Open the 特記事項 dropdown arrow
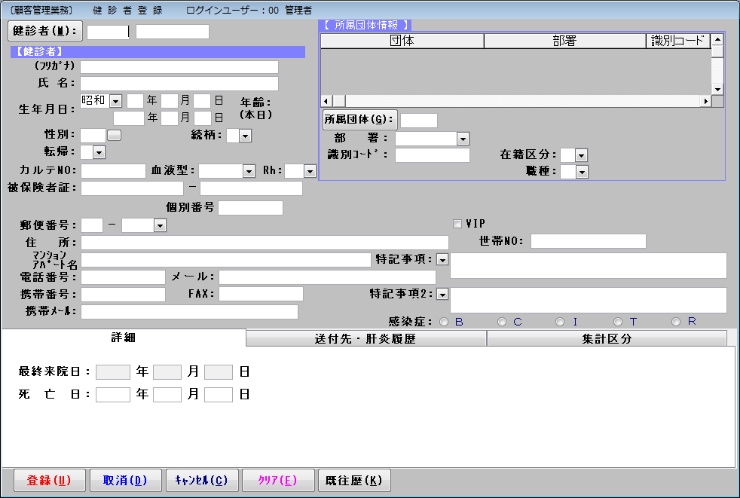Viewport: 740px width, 498px height. (442, 259)
